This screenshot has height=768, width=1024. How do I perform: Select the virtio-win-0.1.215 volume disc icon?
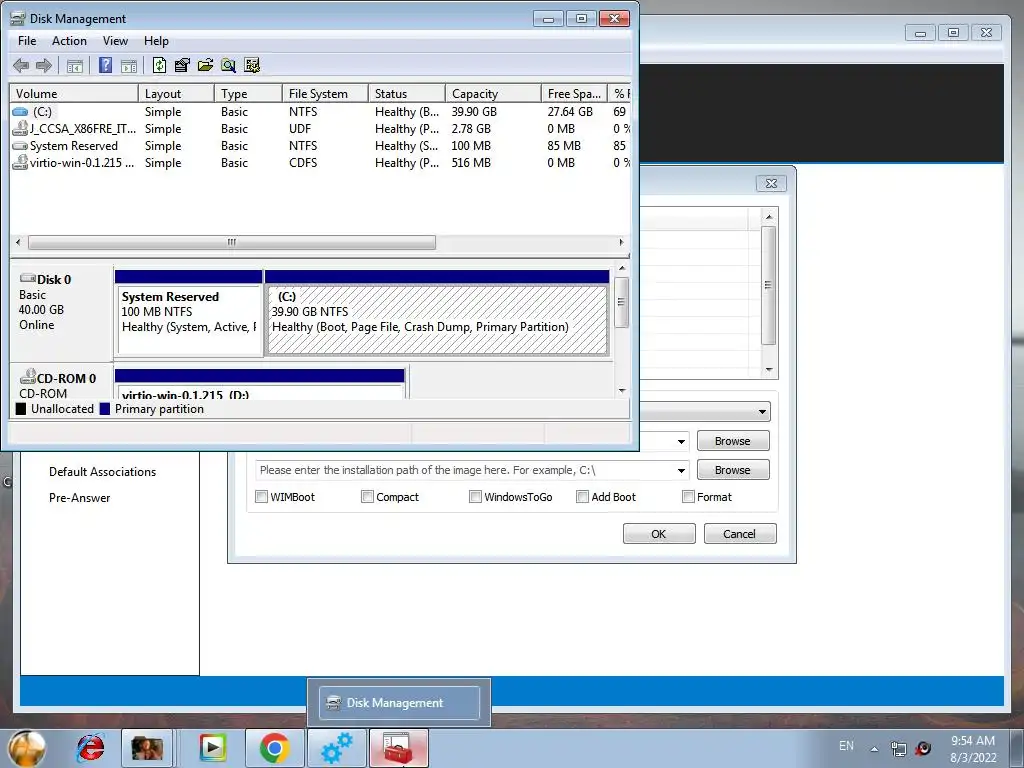(x=20, y=162)
